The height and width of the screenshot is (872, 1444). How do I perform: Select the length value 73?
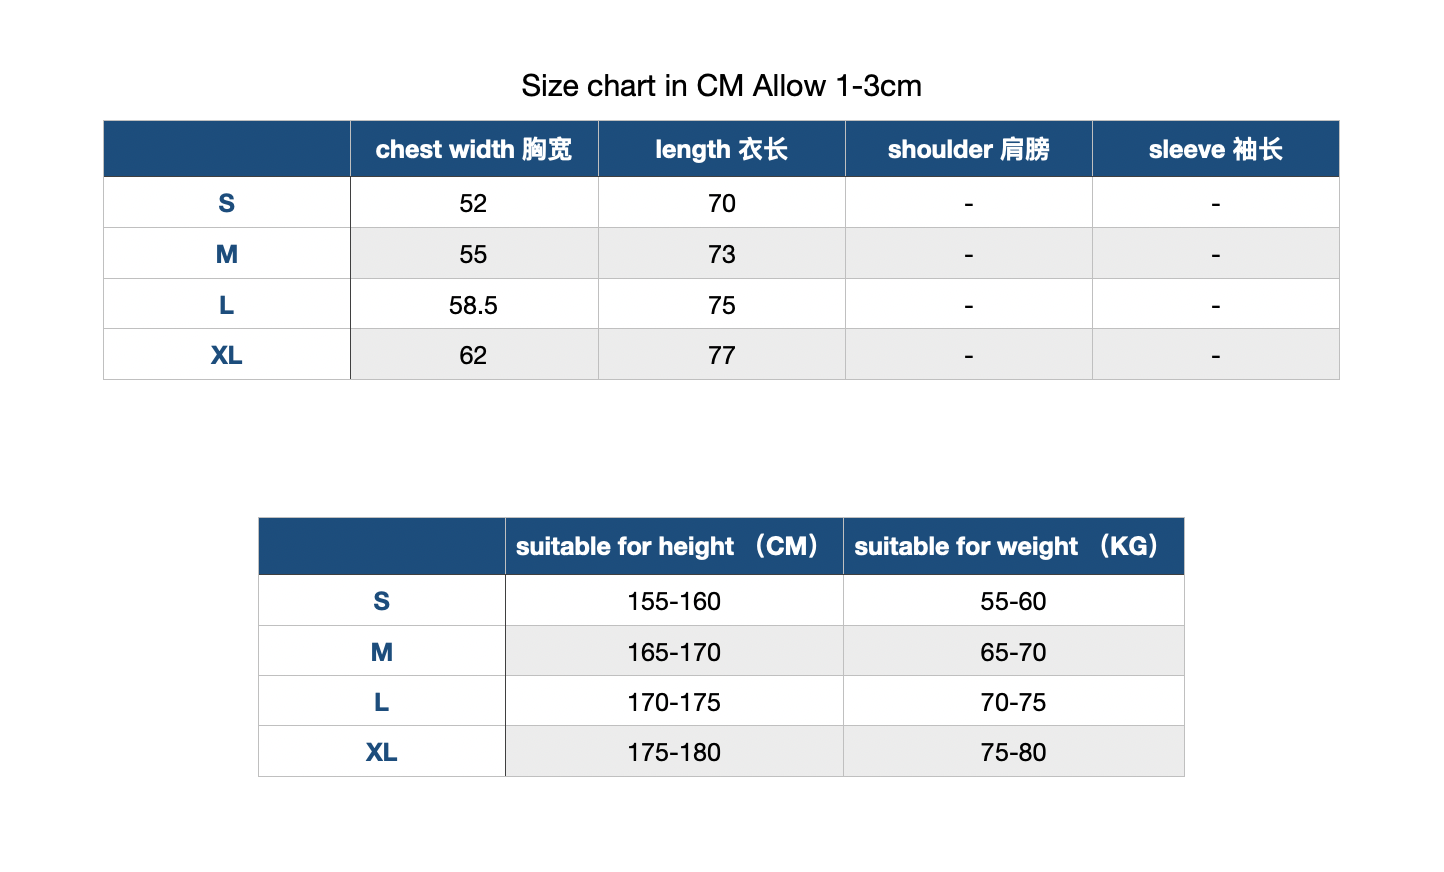(x=721, y=254)
